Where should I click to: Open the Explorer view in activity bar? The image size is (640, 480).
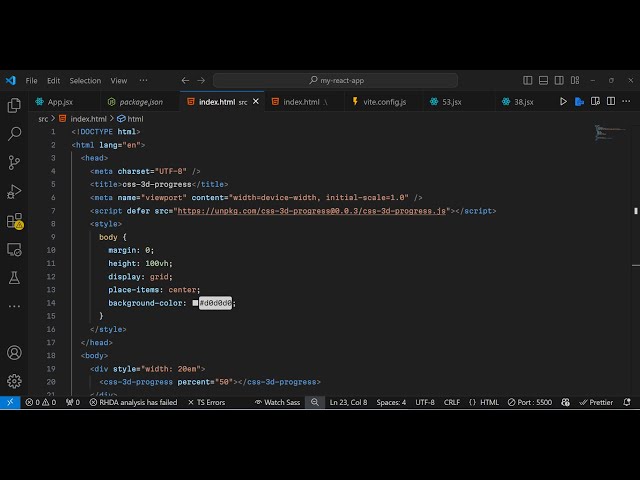tap(14, 105)
